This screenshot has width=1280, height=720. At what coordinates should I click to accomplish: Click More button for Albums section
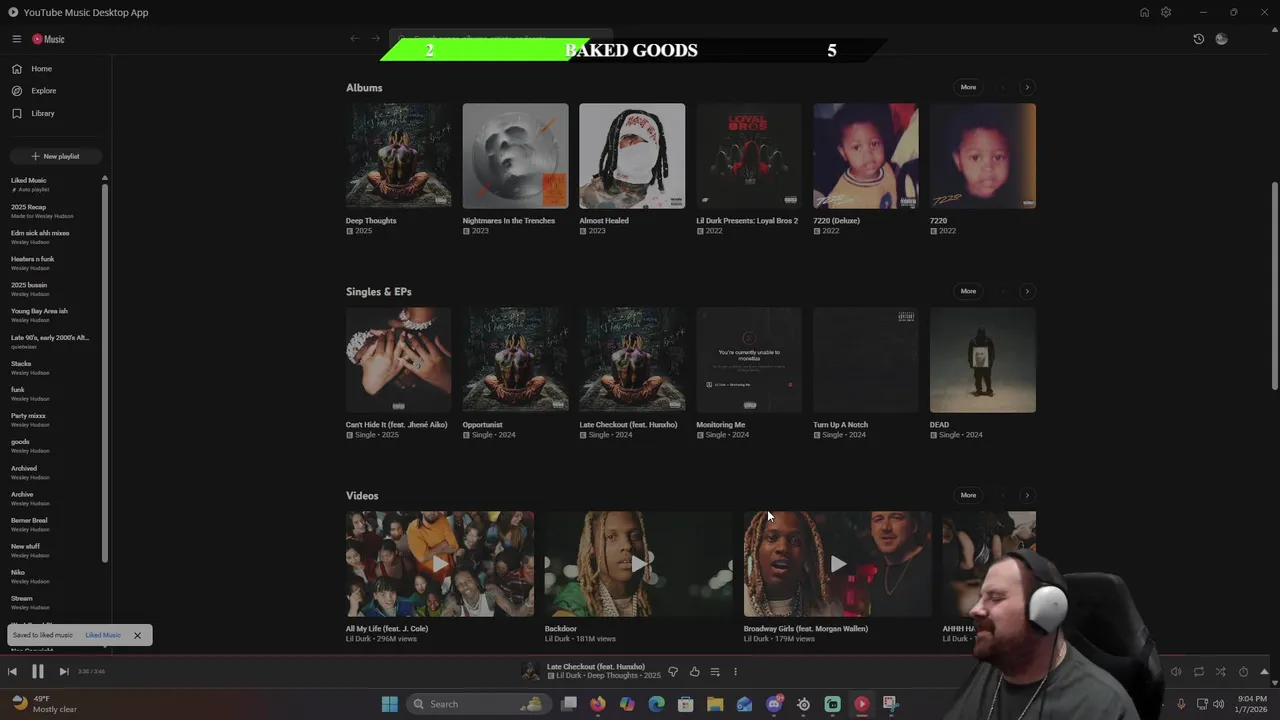[968, 87]
